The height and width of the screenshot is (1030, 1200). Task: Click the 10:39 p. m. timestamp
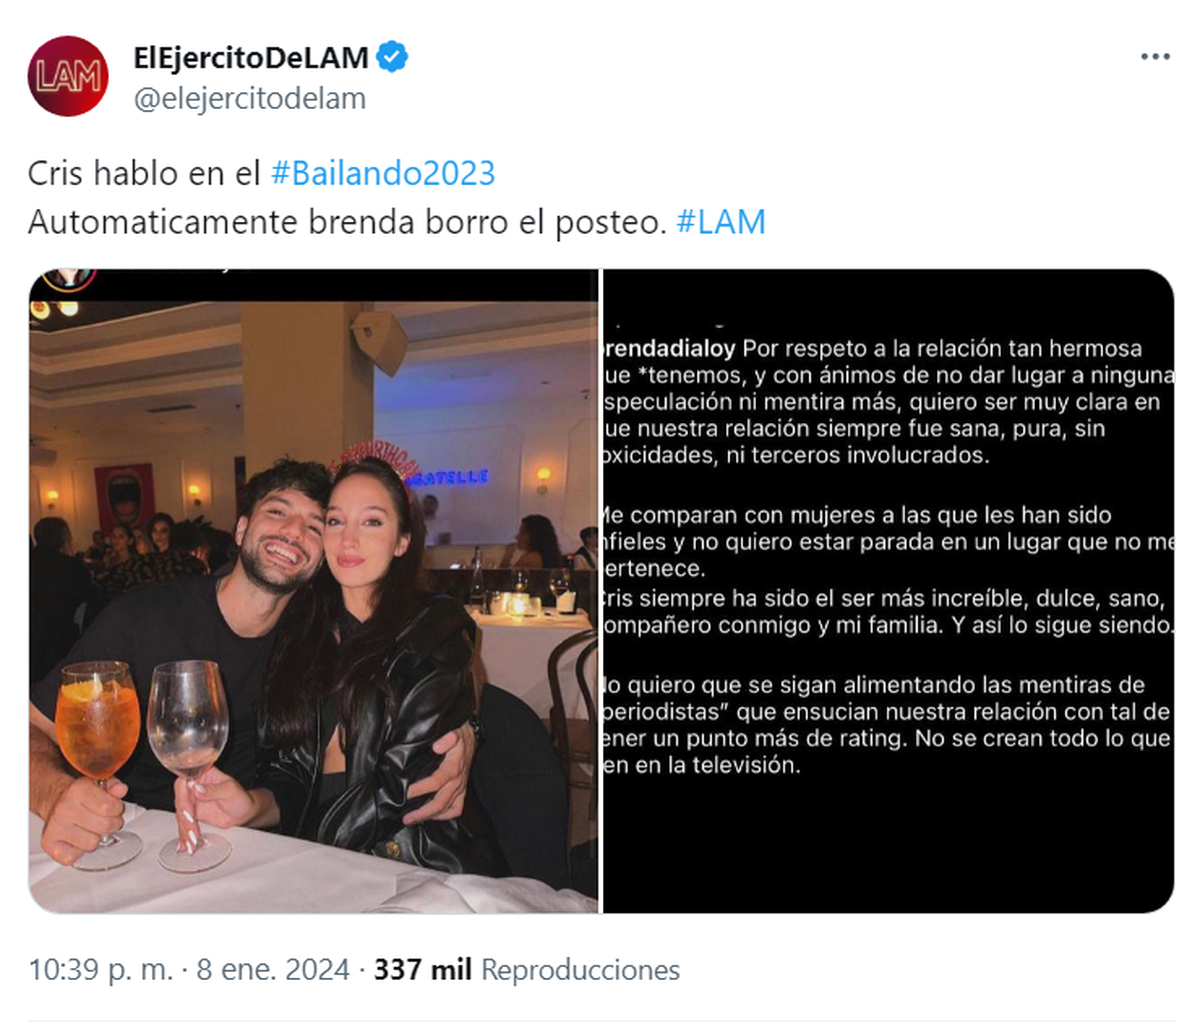tap(100, 970)
